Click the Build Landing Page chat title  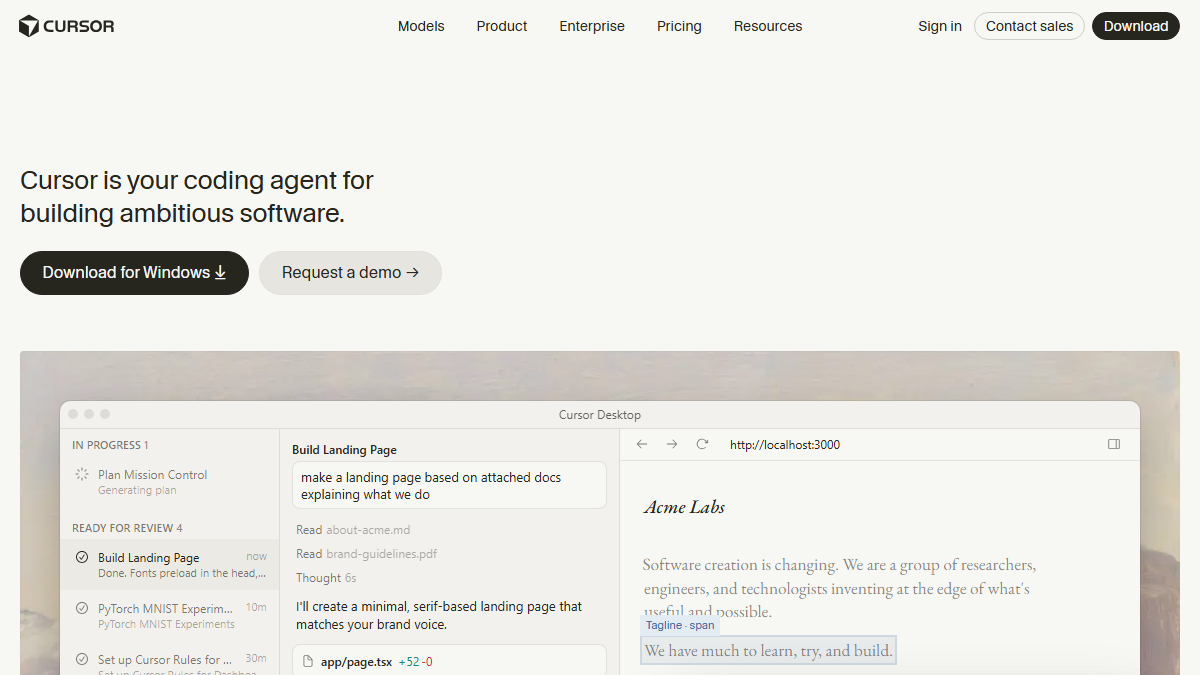click(x=344, y=450)
